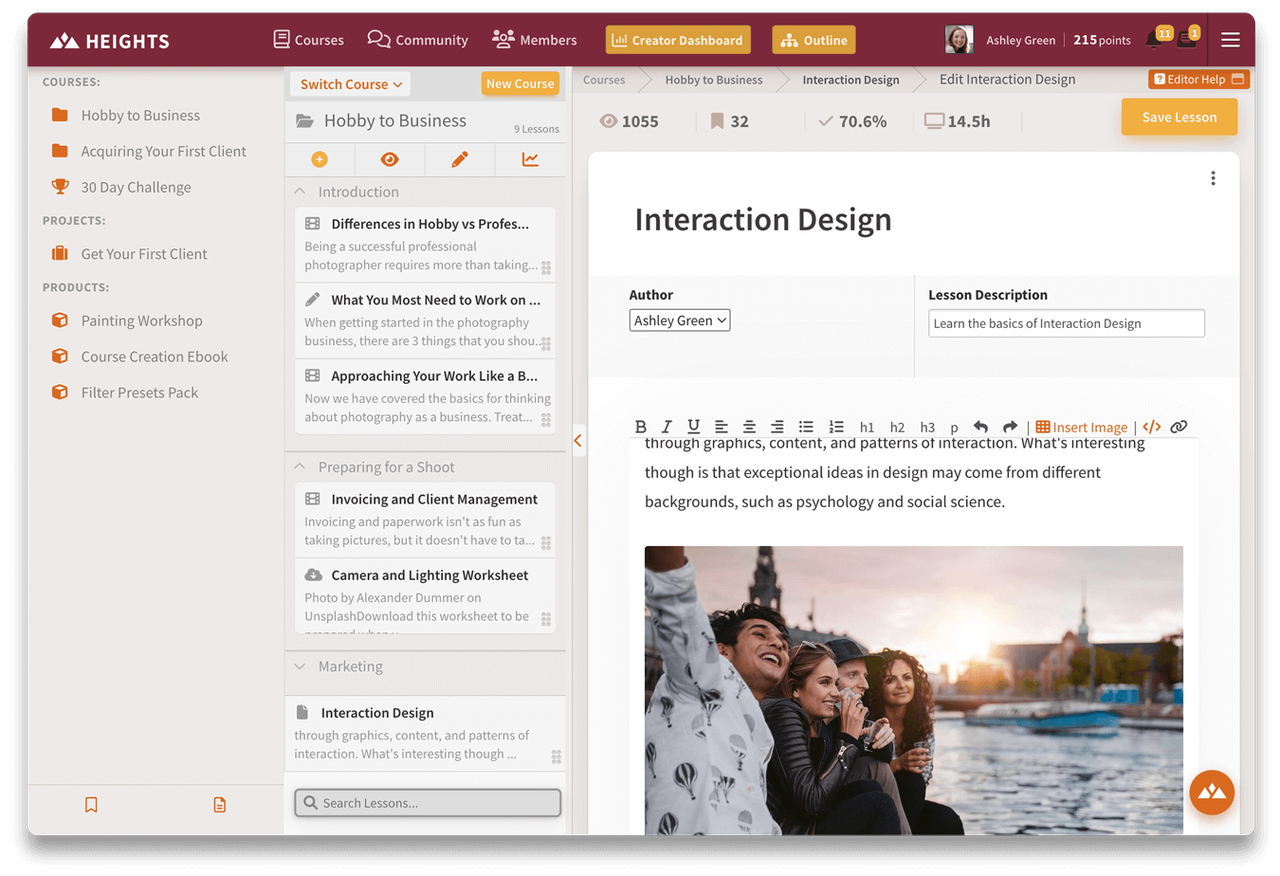Apply h1 heading style
Viewport: 1280px width, 876px height.
click(867, 427)
